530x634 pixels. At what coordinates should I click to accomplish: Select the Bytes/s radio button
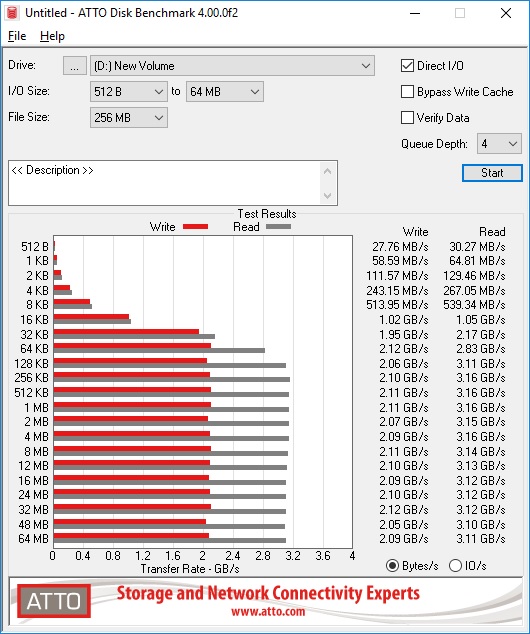click(392, 565)
